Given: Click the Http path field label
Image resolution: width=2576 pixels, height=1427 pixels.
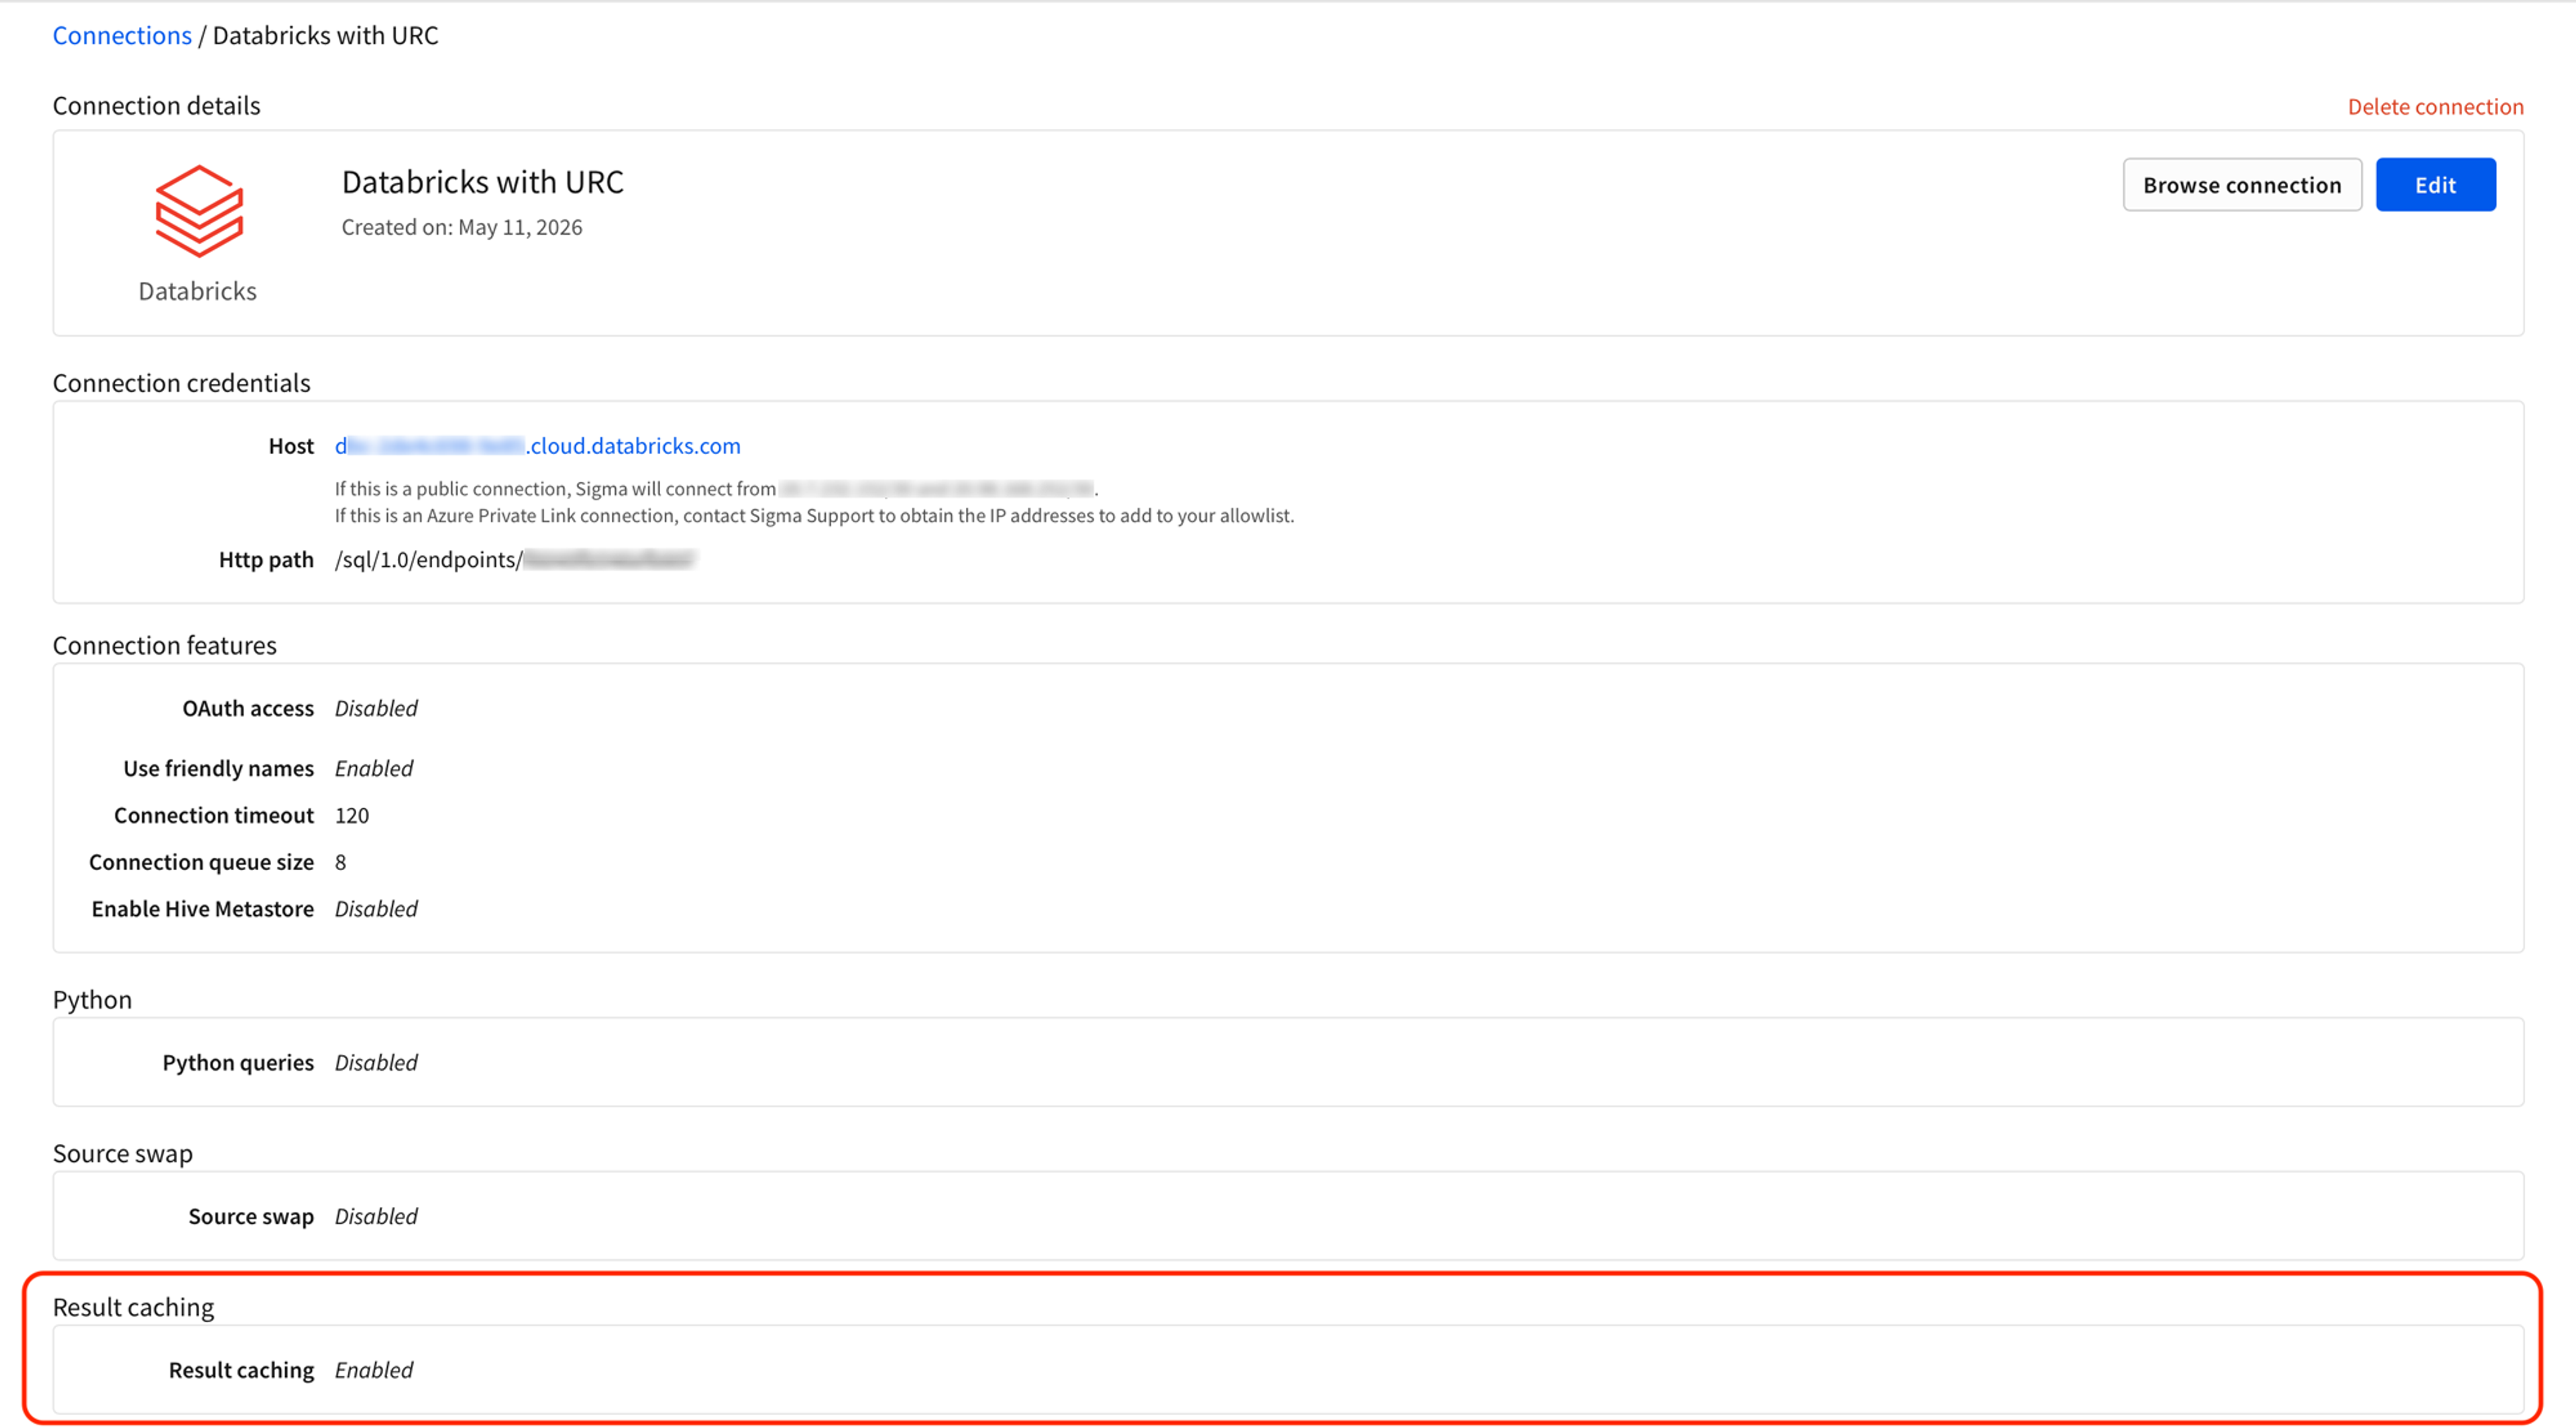Looking at the screenshot, I should [x=266, y=560].
